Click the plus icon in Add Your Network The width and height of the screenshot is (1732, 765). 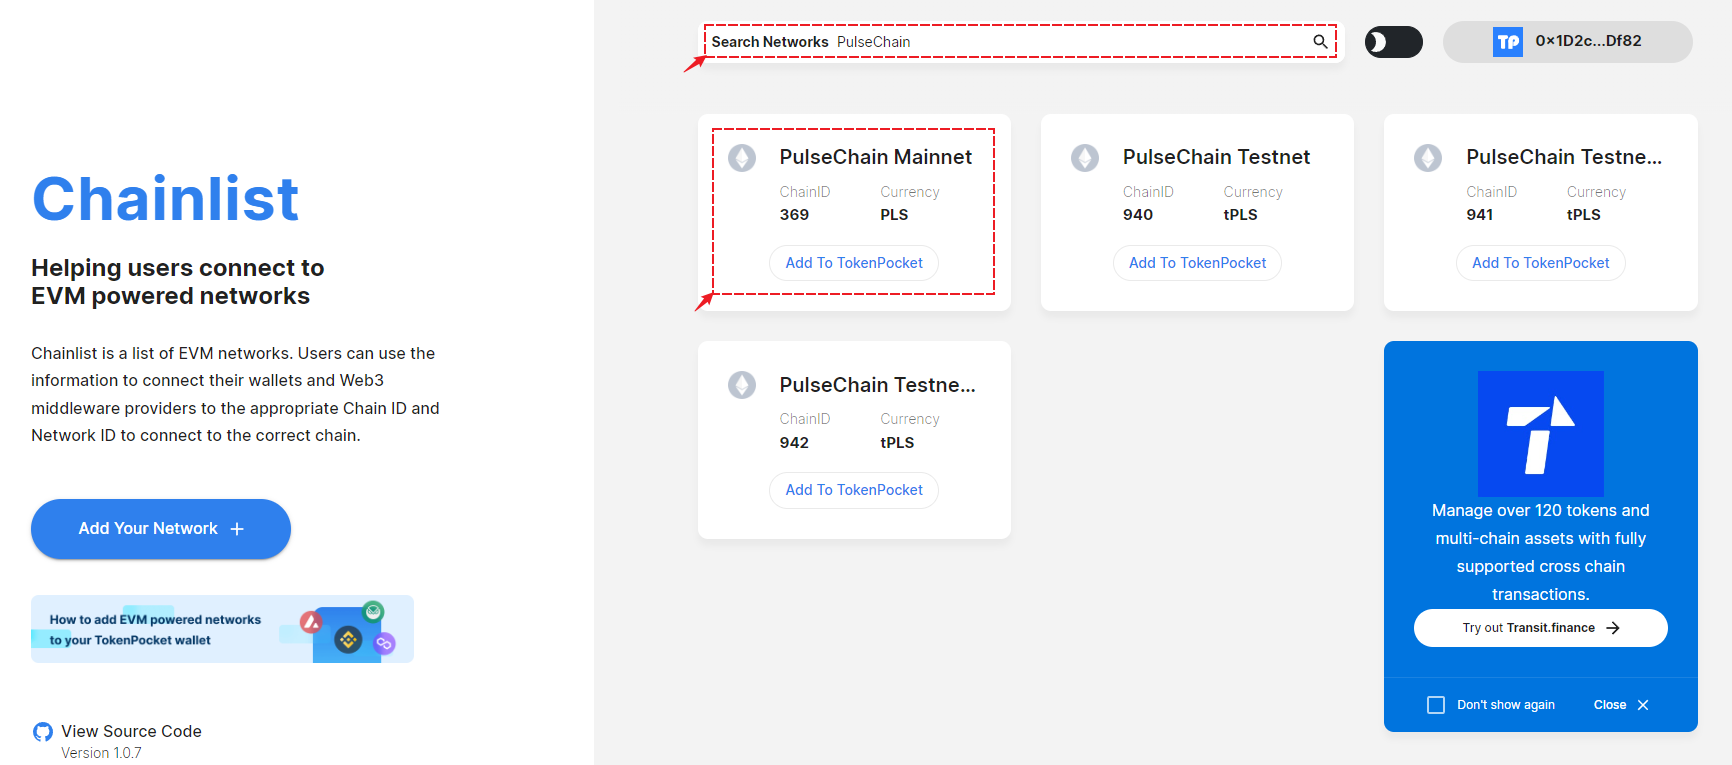coord(237,529)
